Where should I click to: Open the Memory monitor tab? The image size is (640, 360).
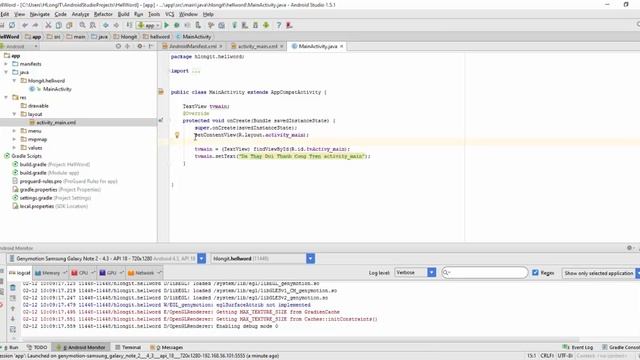[51, 273]
